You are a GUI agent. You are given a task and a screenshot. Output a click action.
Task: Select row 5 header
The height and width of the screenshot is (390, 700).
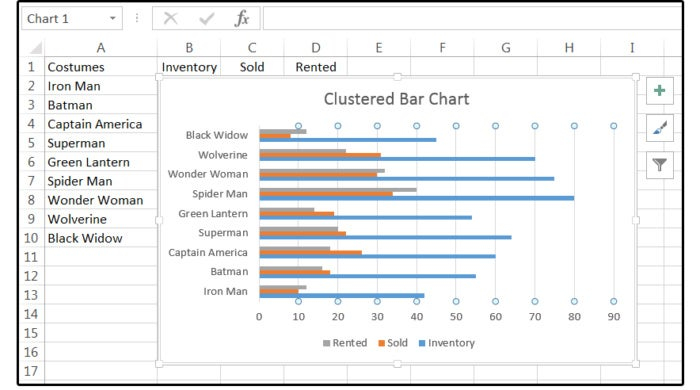coord(31,143)
